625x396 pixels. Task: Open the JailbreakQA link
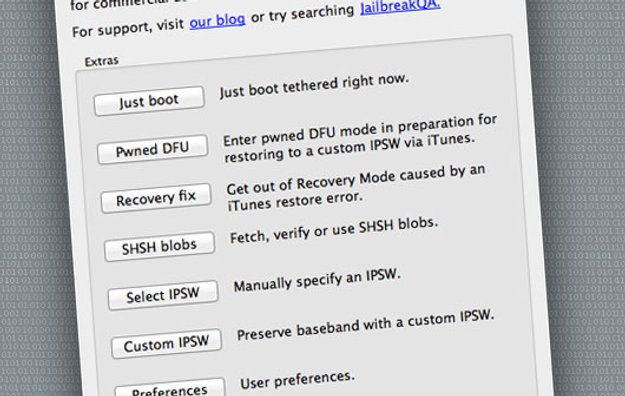(x=400, y=6)
